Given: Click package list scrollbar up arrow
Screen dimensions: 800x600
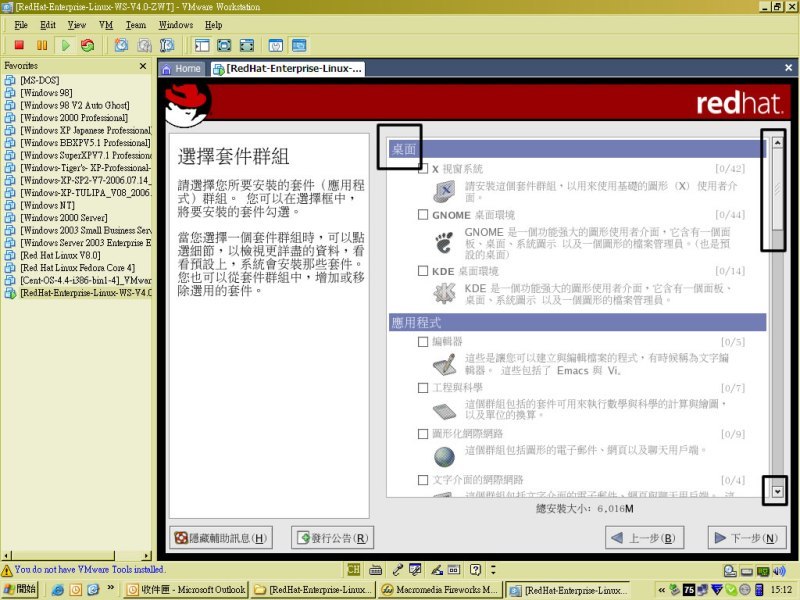Looking at the screenshot, I should tap(777, 143).
